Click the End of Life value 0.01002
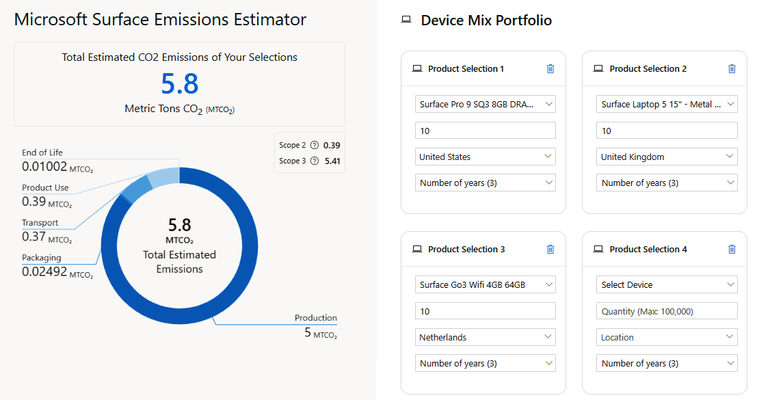 coord(44,166)
